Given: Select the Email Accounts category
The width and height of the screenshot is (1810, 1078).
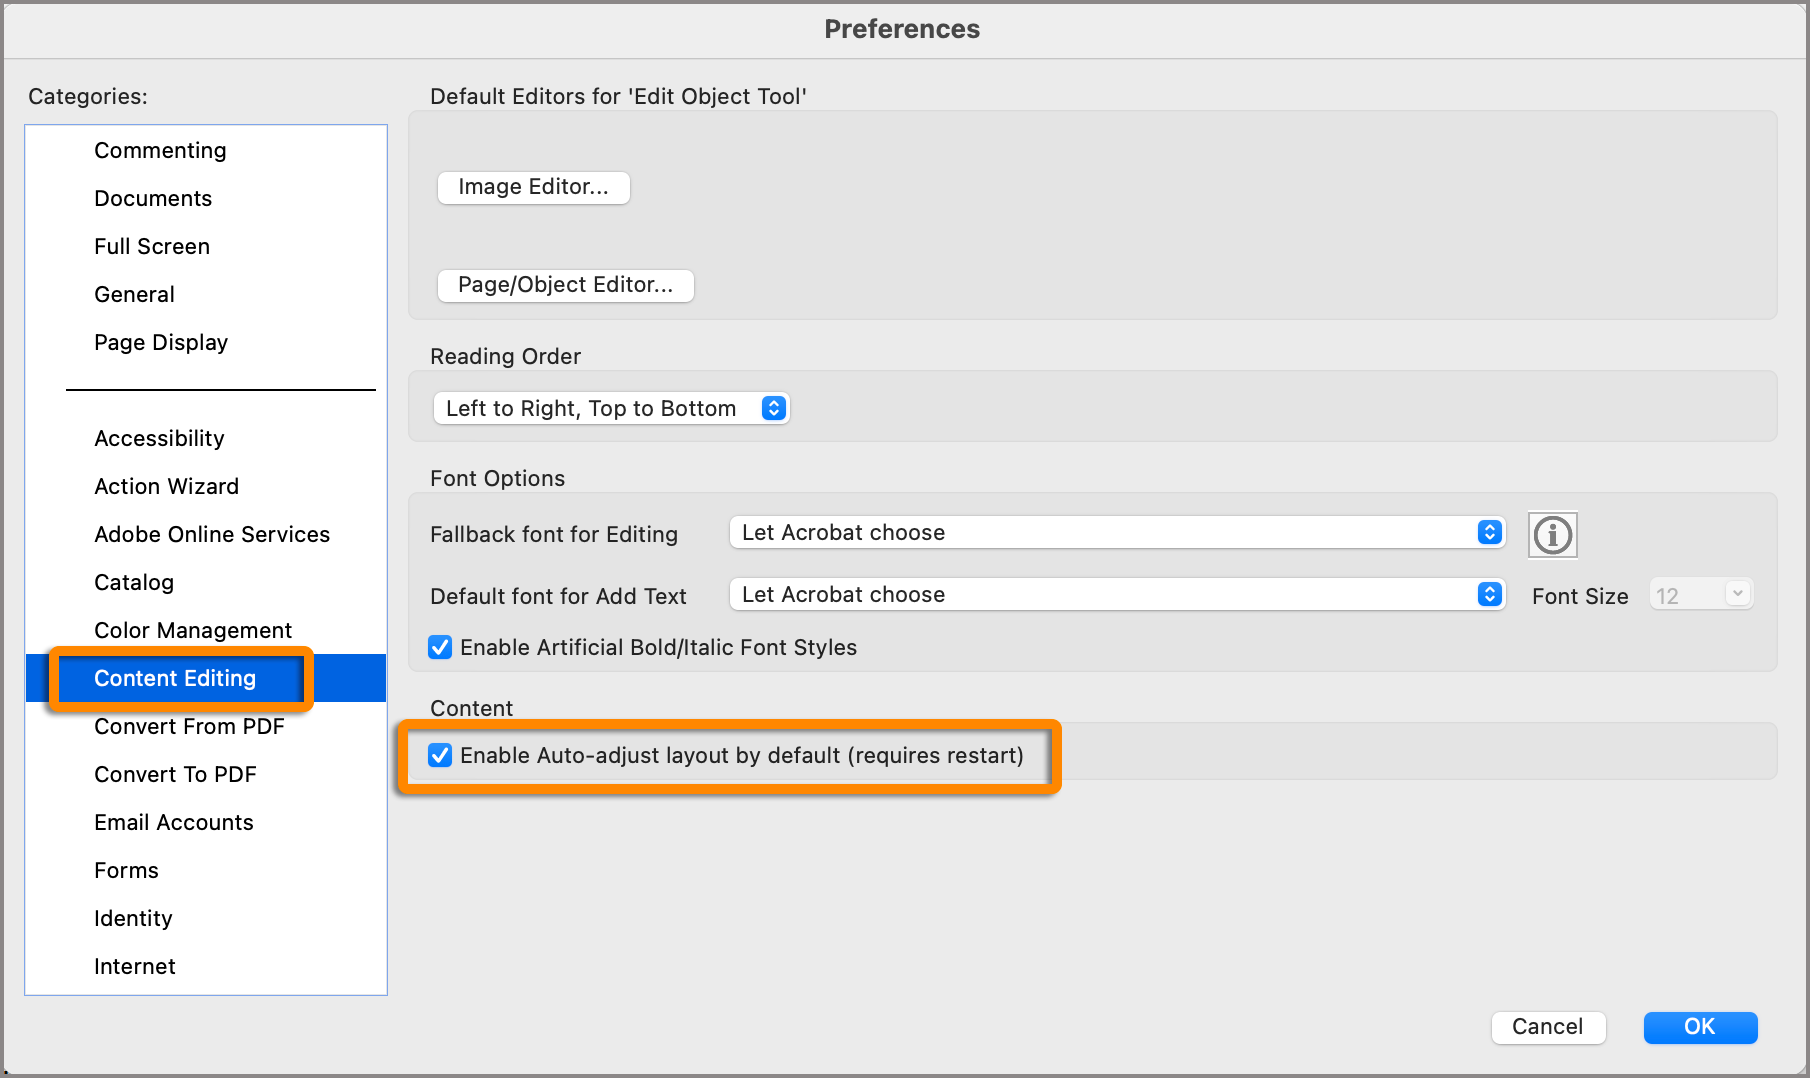Looking at the screenshot, I should point(172,822).
